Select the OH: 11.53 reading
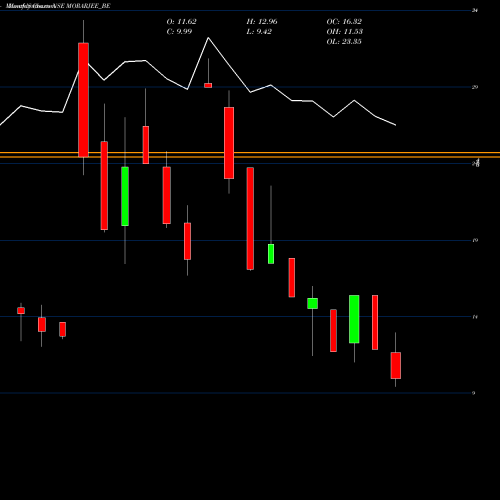The height and width of the screenshot is (500, 500). tap(344, 32)
